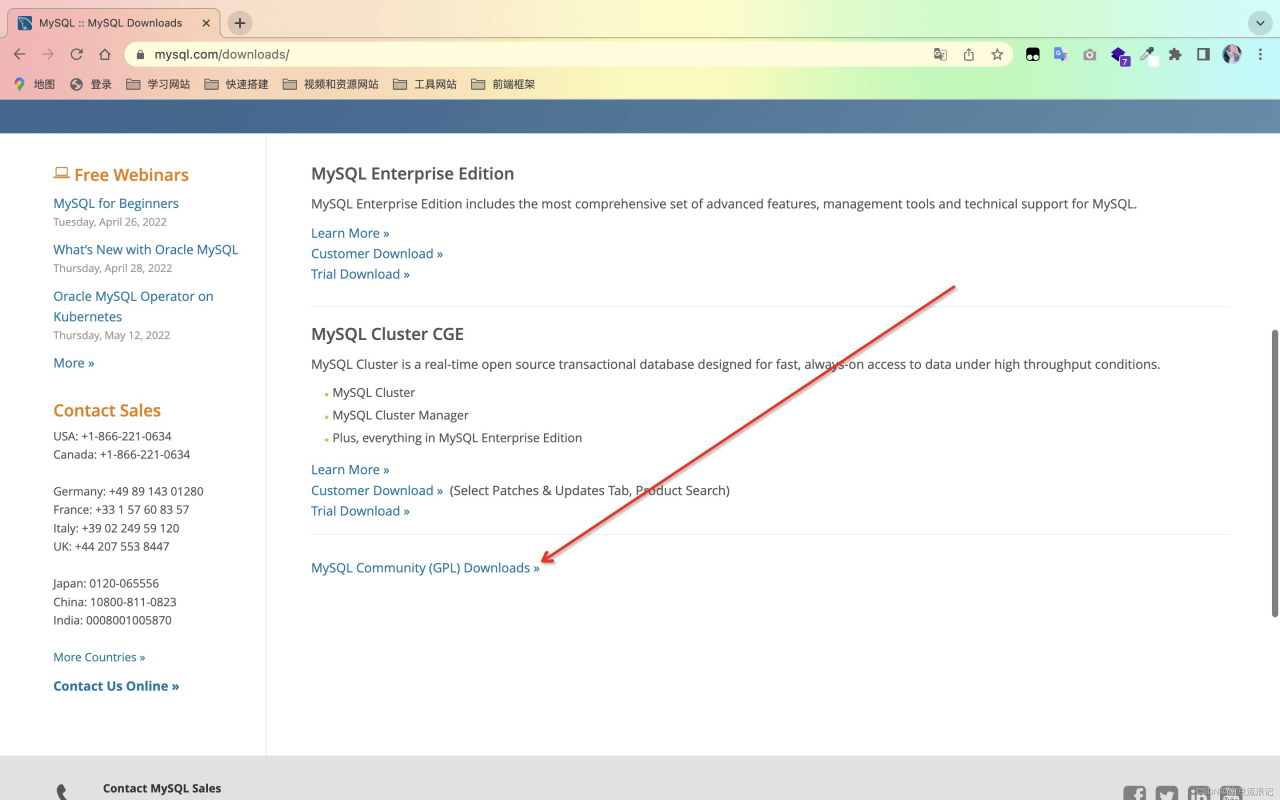Open the Tampermonkey extension icon
This screenshot has width=1280, height=800.
[x=1033, y=55]
